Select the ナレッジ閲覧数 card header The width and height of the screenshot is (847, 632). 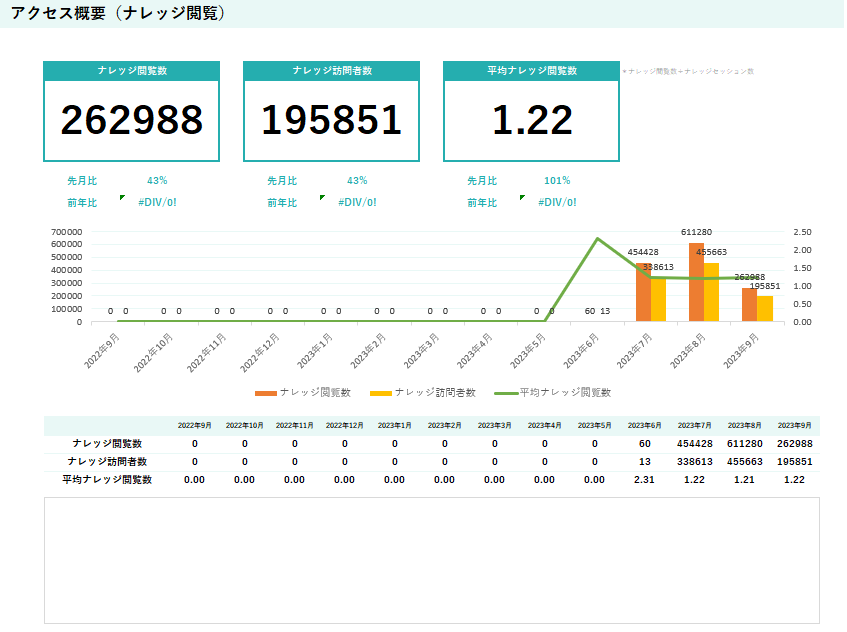(131, 71)
